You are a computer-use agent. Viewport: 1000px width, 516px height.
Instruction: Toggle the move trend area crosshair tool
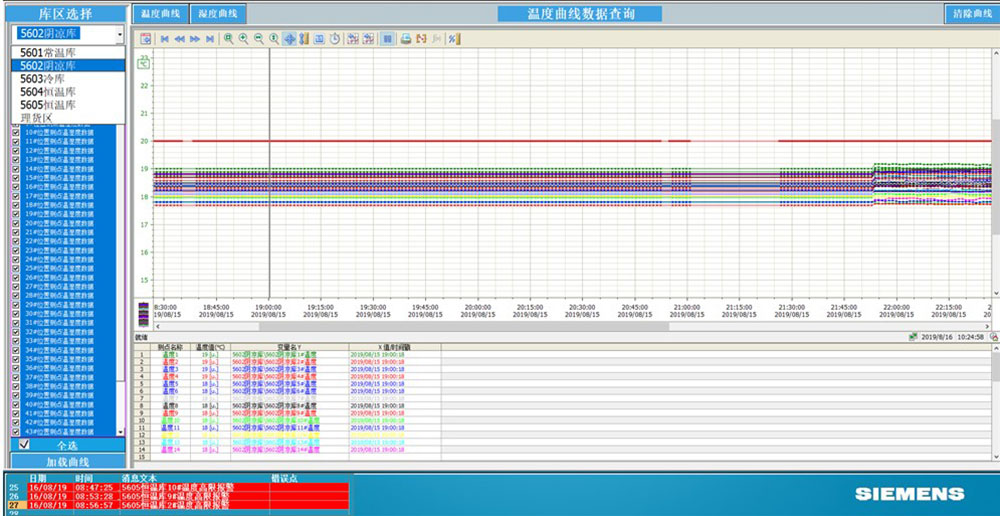(x=290, y=39)
